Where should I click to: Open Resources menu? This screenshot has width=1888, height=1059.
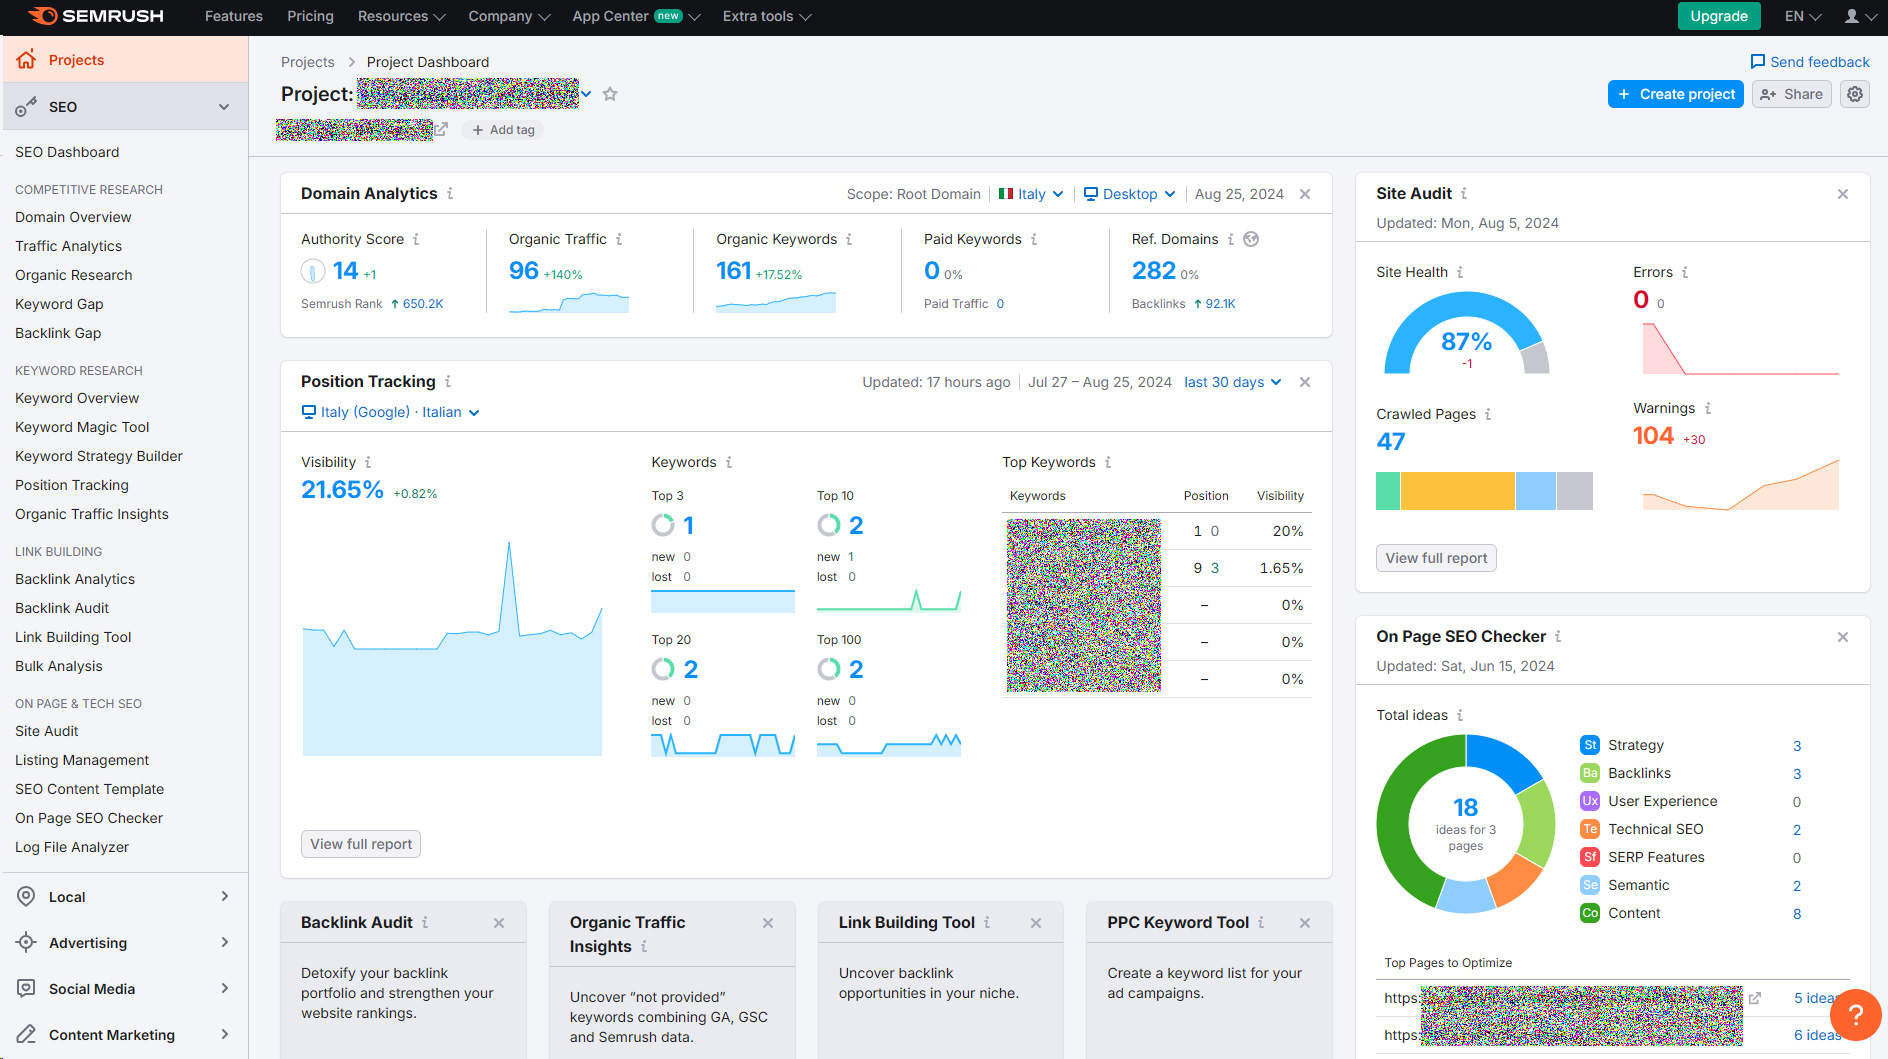click(x=402, y=16)
